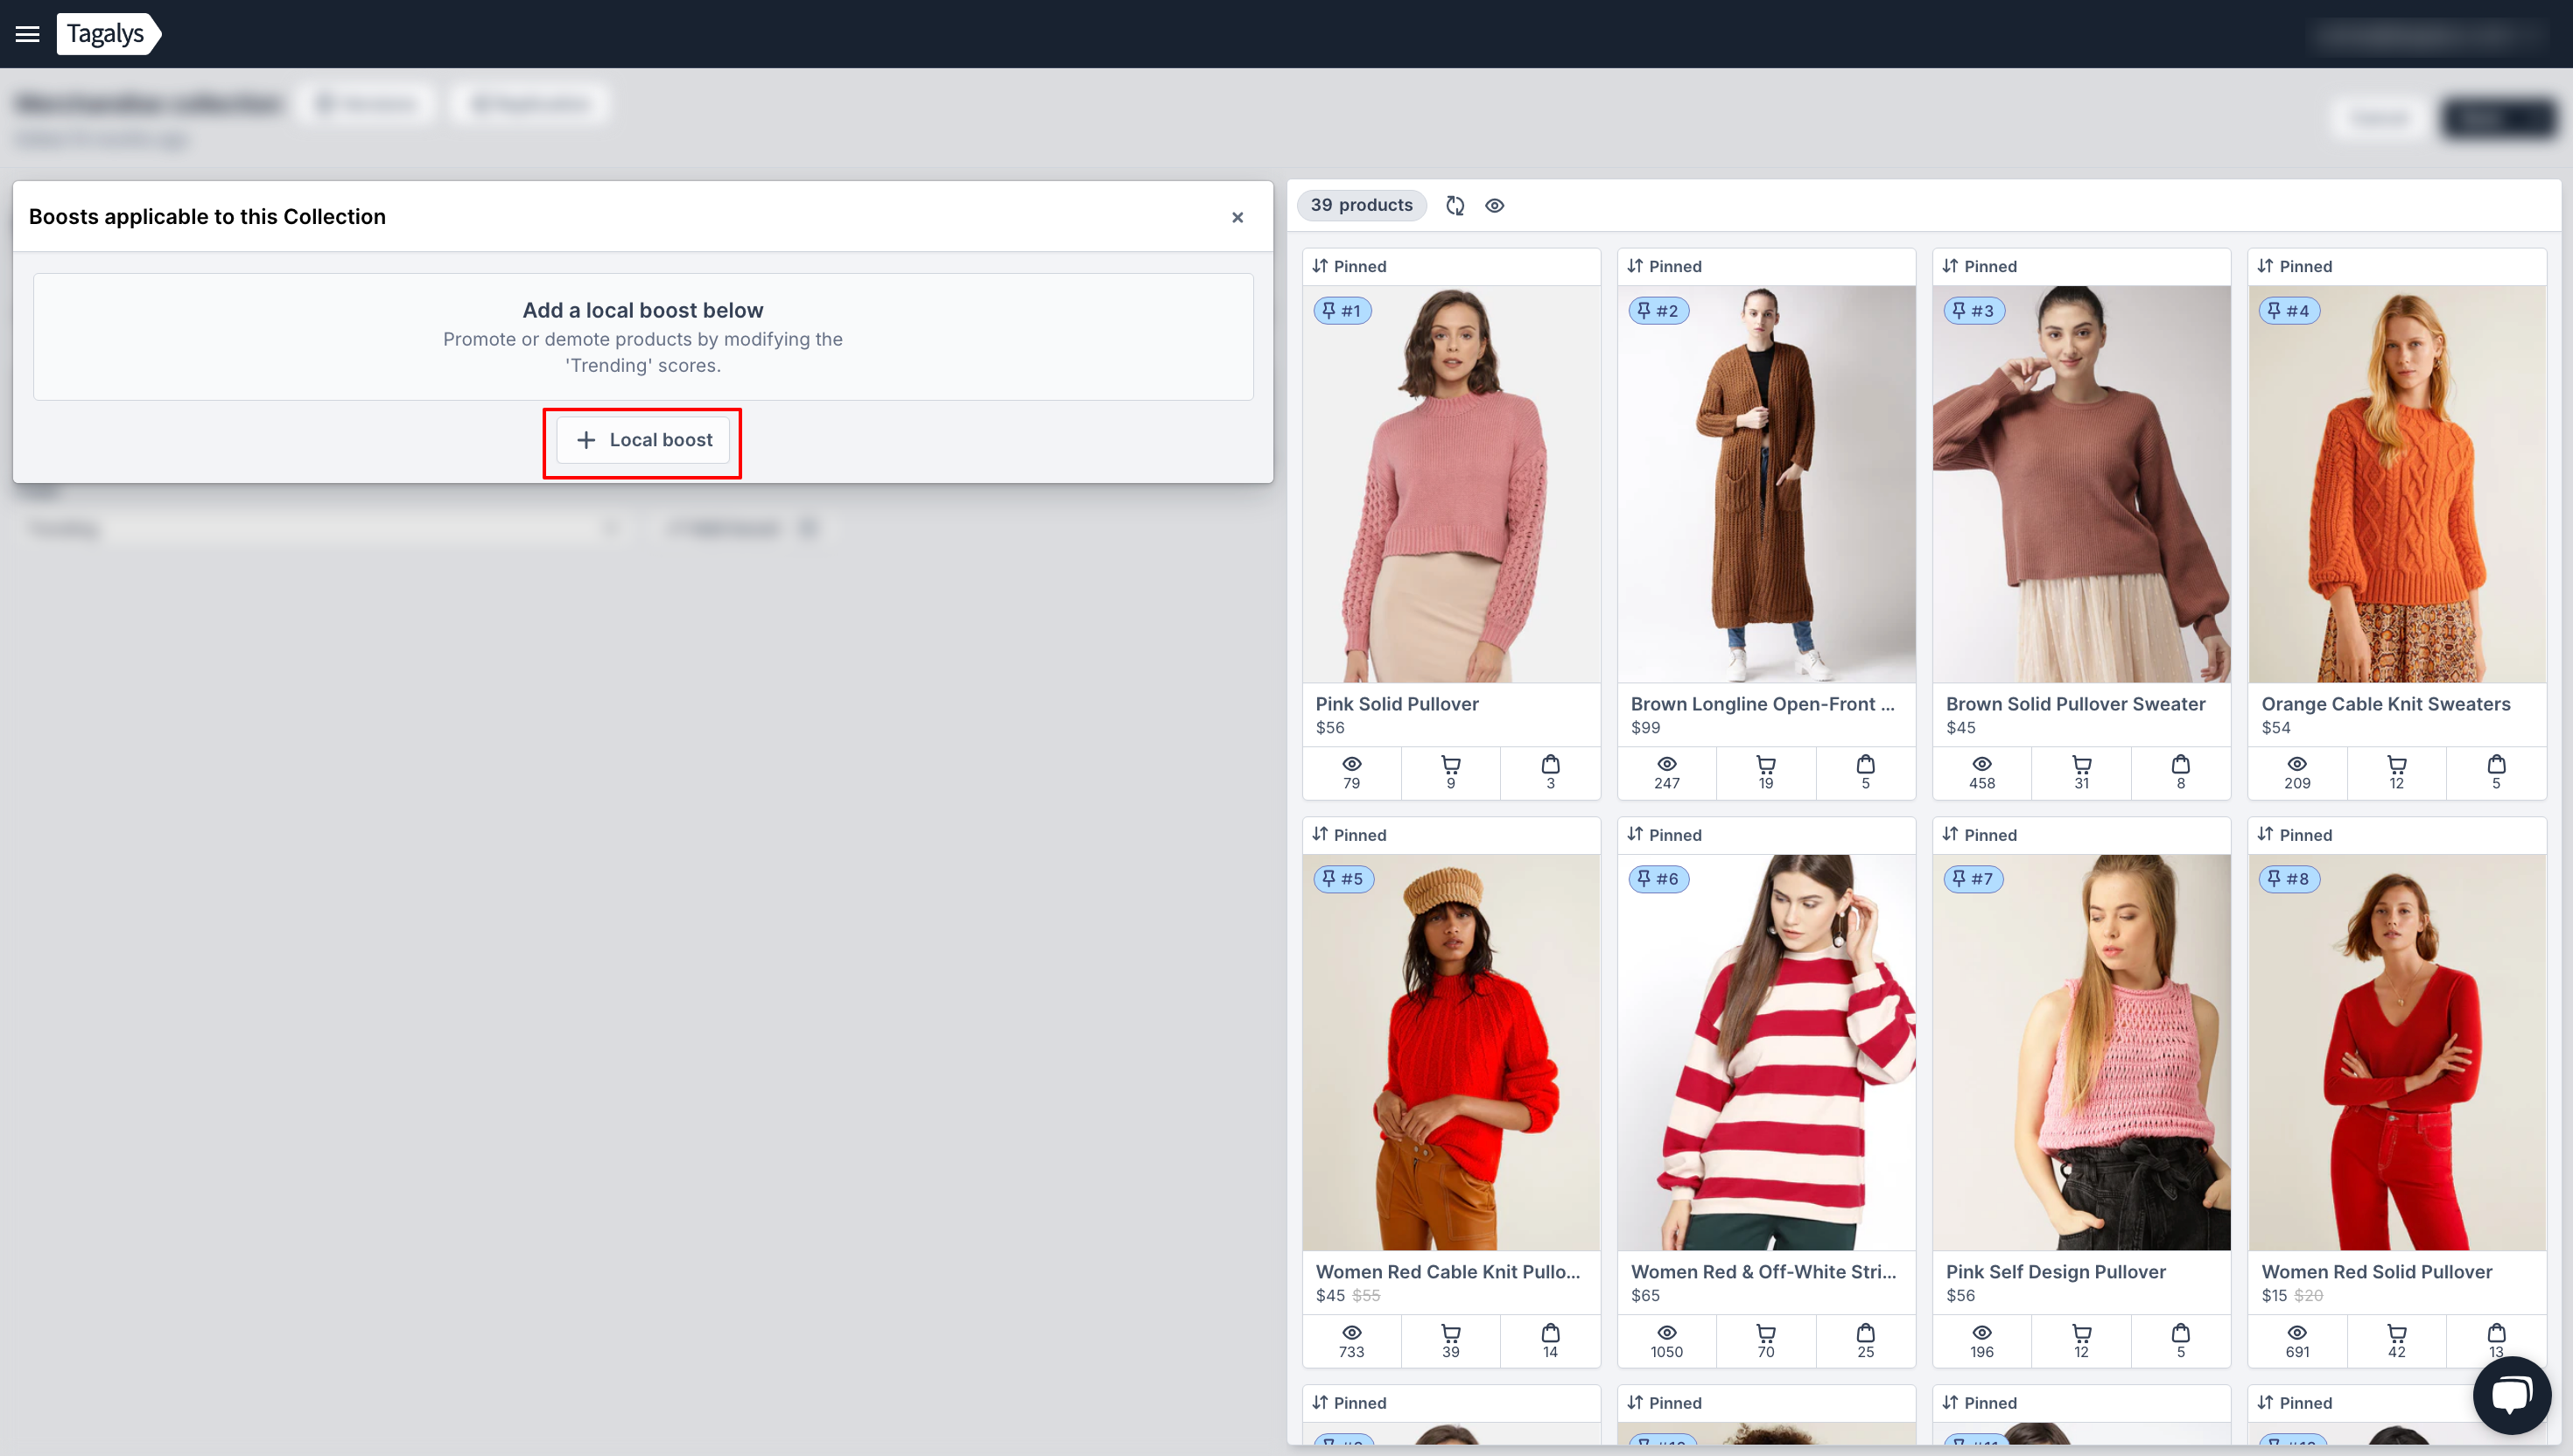
Task: Click sort arrows on striped sweater card
Action: click(1635, 834)
